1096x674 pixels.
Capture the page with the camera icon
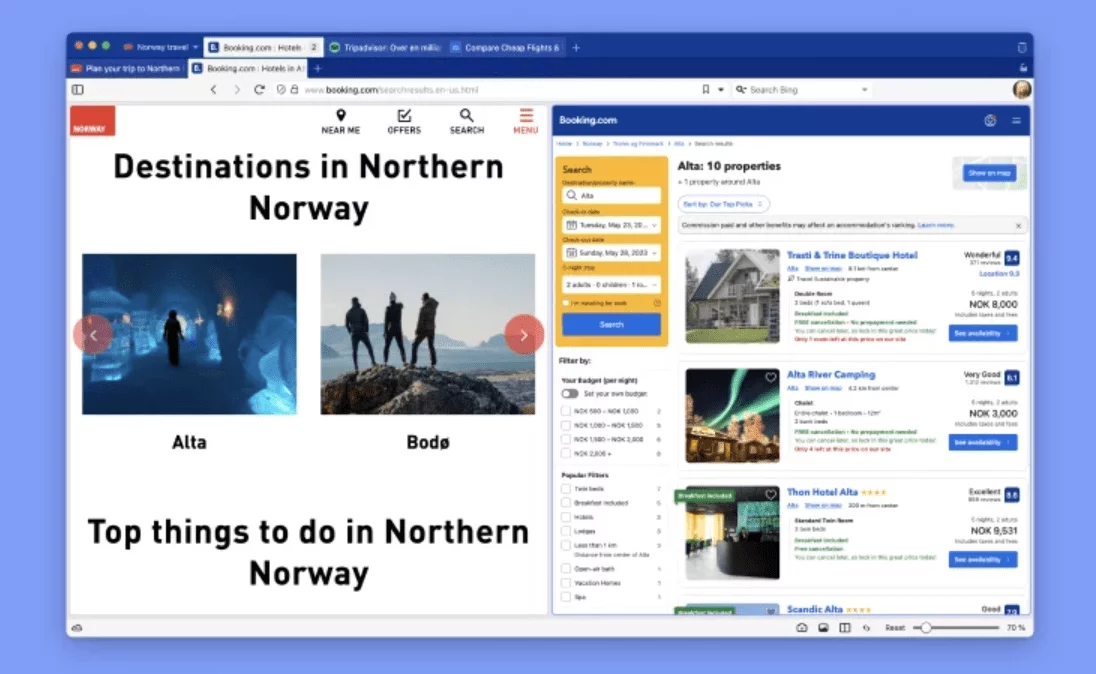[x=802, y=628]
